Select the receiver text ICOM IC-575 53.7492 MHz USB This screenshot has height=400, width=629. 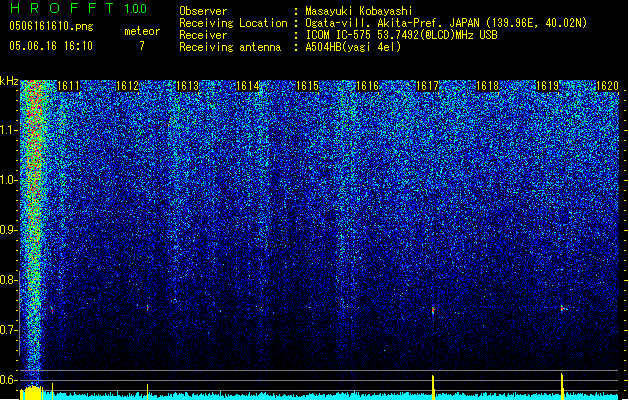tap(401, 35)
